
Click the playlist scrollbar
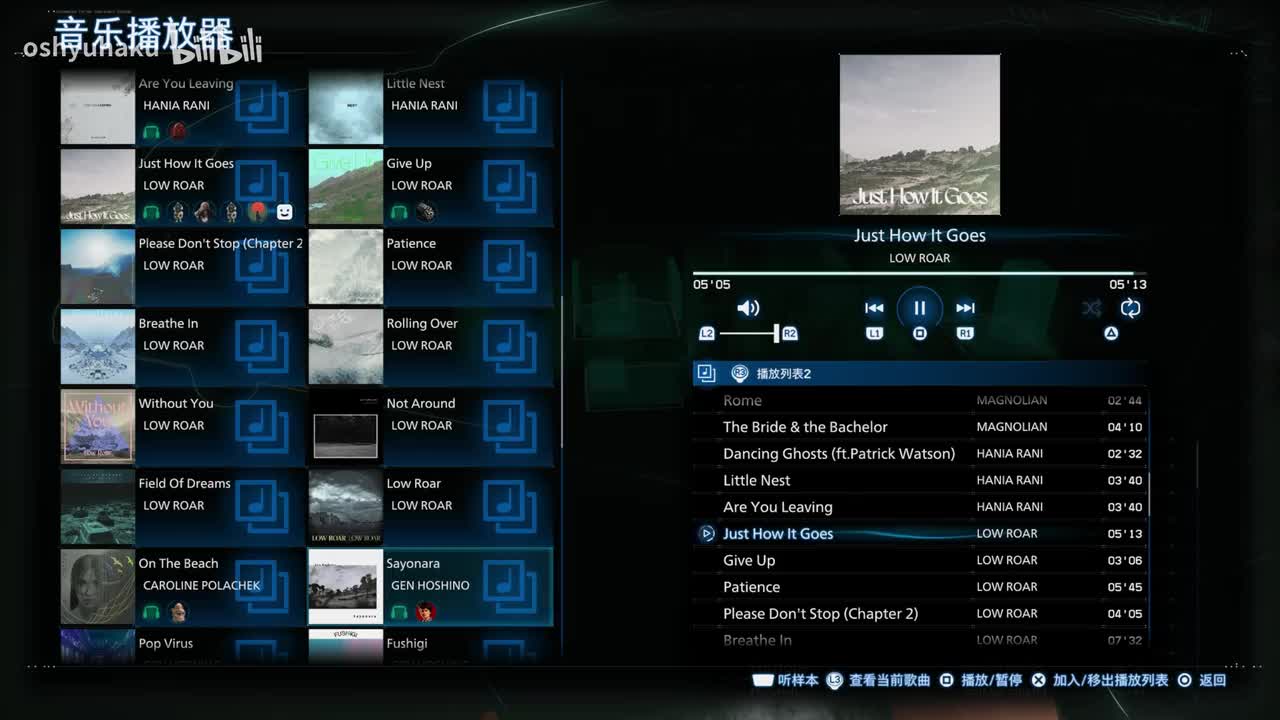(1148, 495)
